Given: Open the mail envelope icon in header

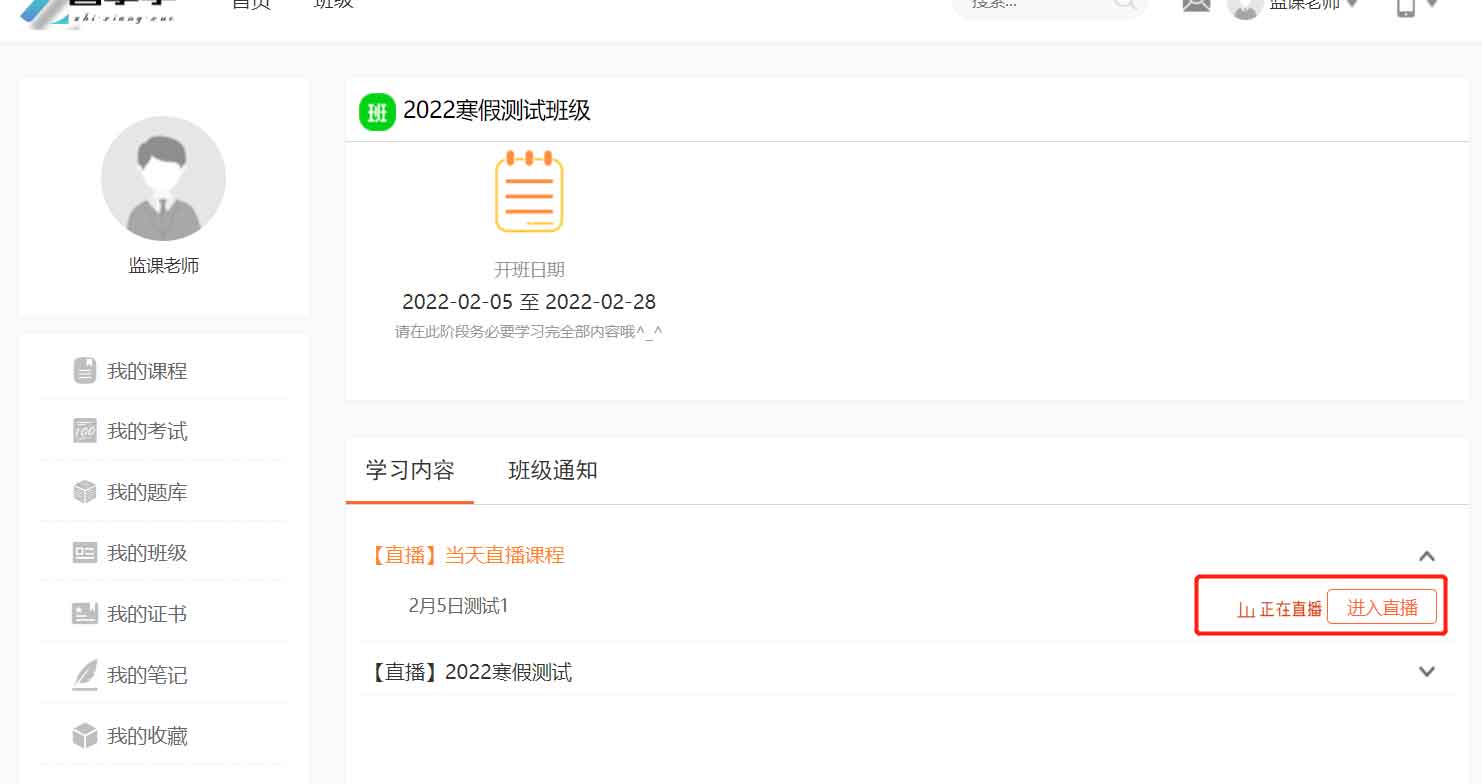Looking at the screenshot, I should [x=1196, y=5].
